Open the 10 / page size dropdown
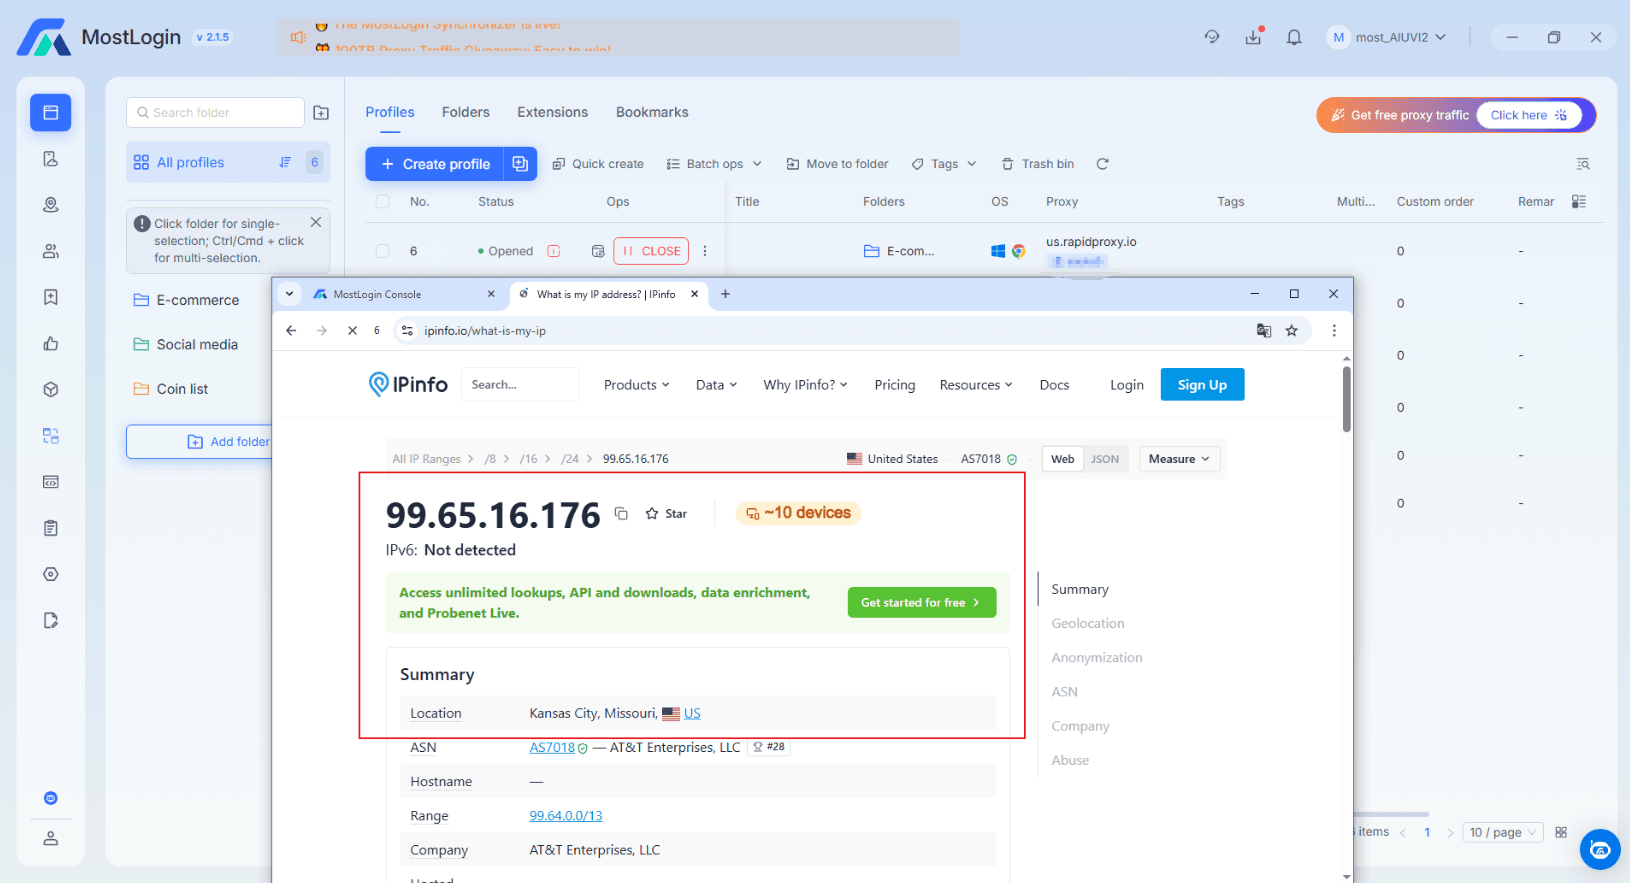This screenshot has height=883, width=1630. pyautogui.click(x=1502, y=832)
